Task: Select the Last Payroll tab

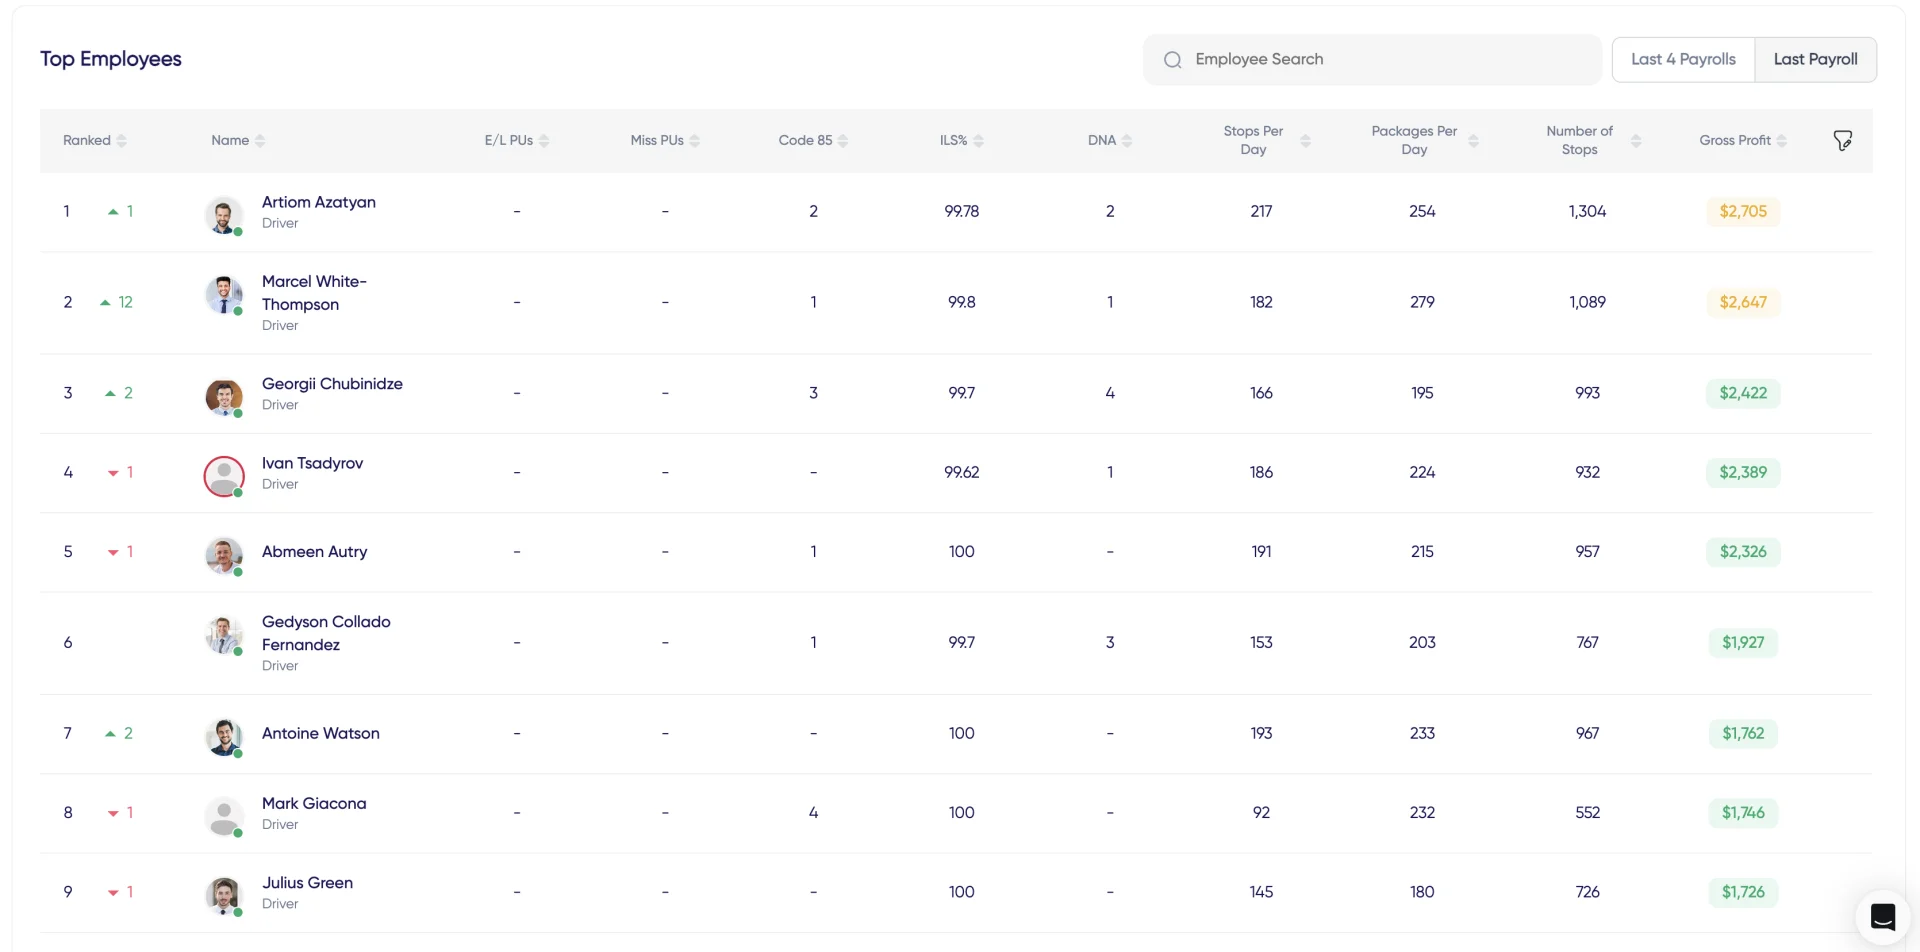Action: 1816,59
